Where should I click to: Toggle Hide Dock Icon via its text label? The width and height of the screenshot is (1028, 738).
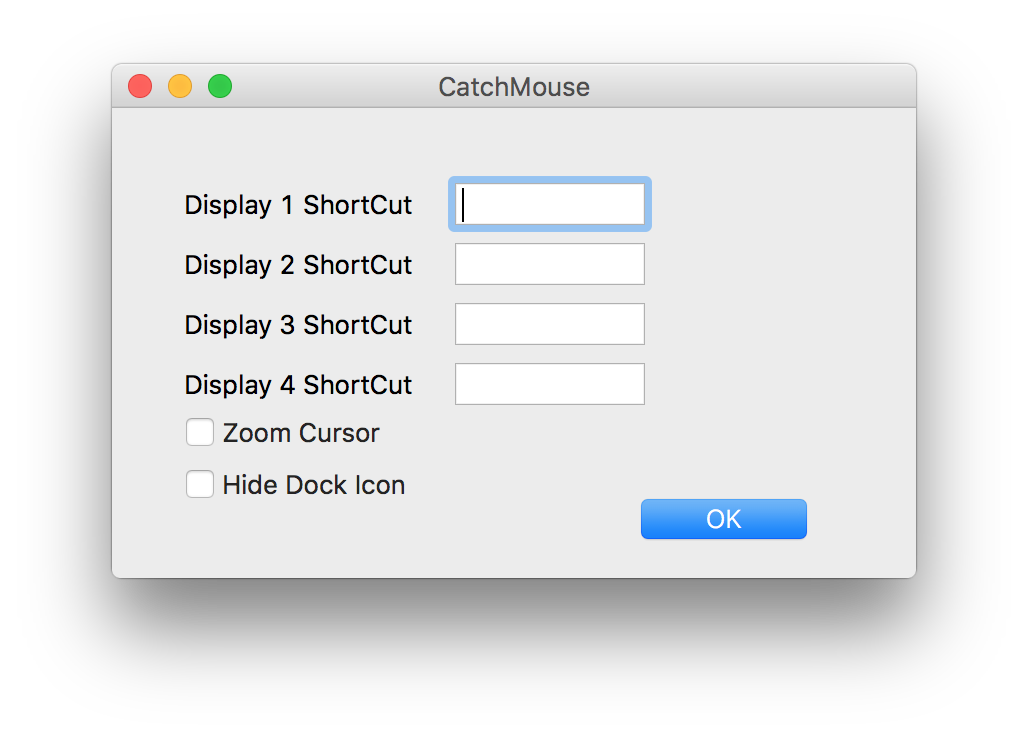coord(314,485)
